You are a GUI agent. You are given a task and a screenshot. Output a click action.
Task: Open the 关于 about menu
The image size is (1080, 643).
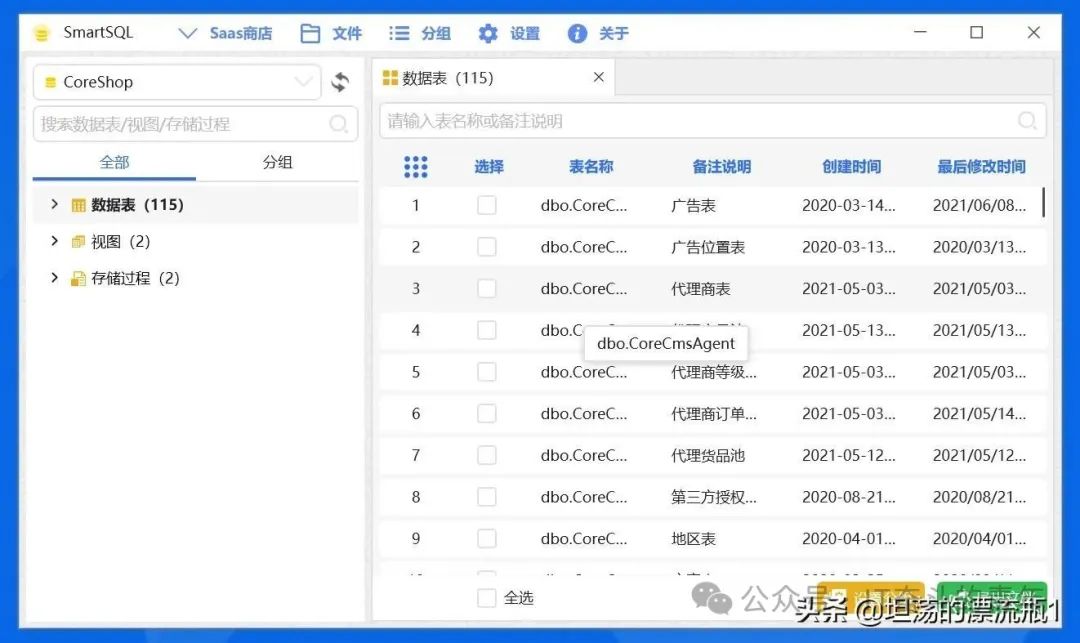613,33
